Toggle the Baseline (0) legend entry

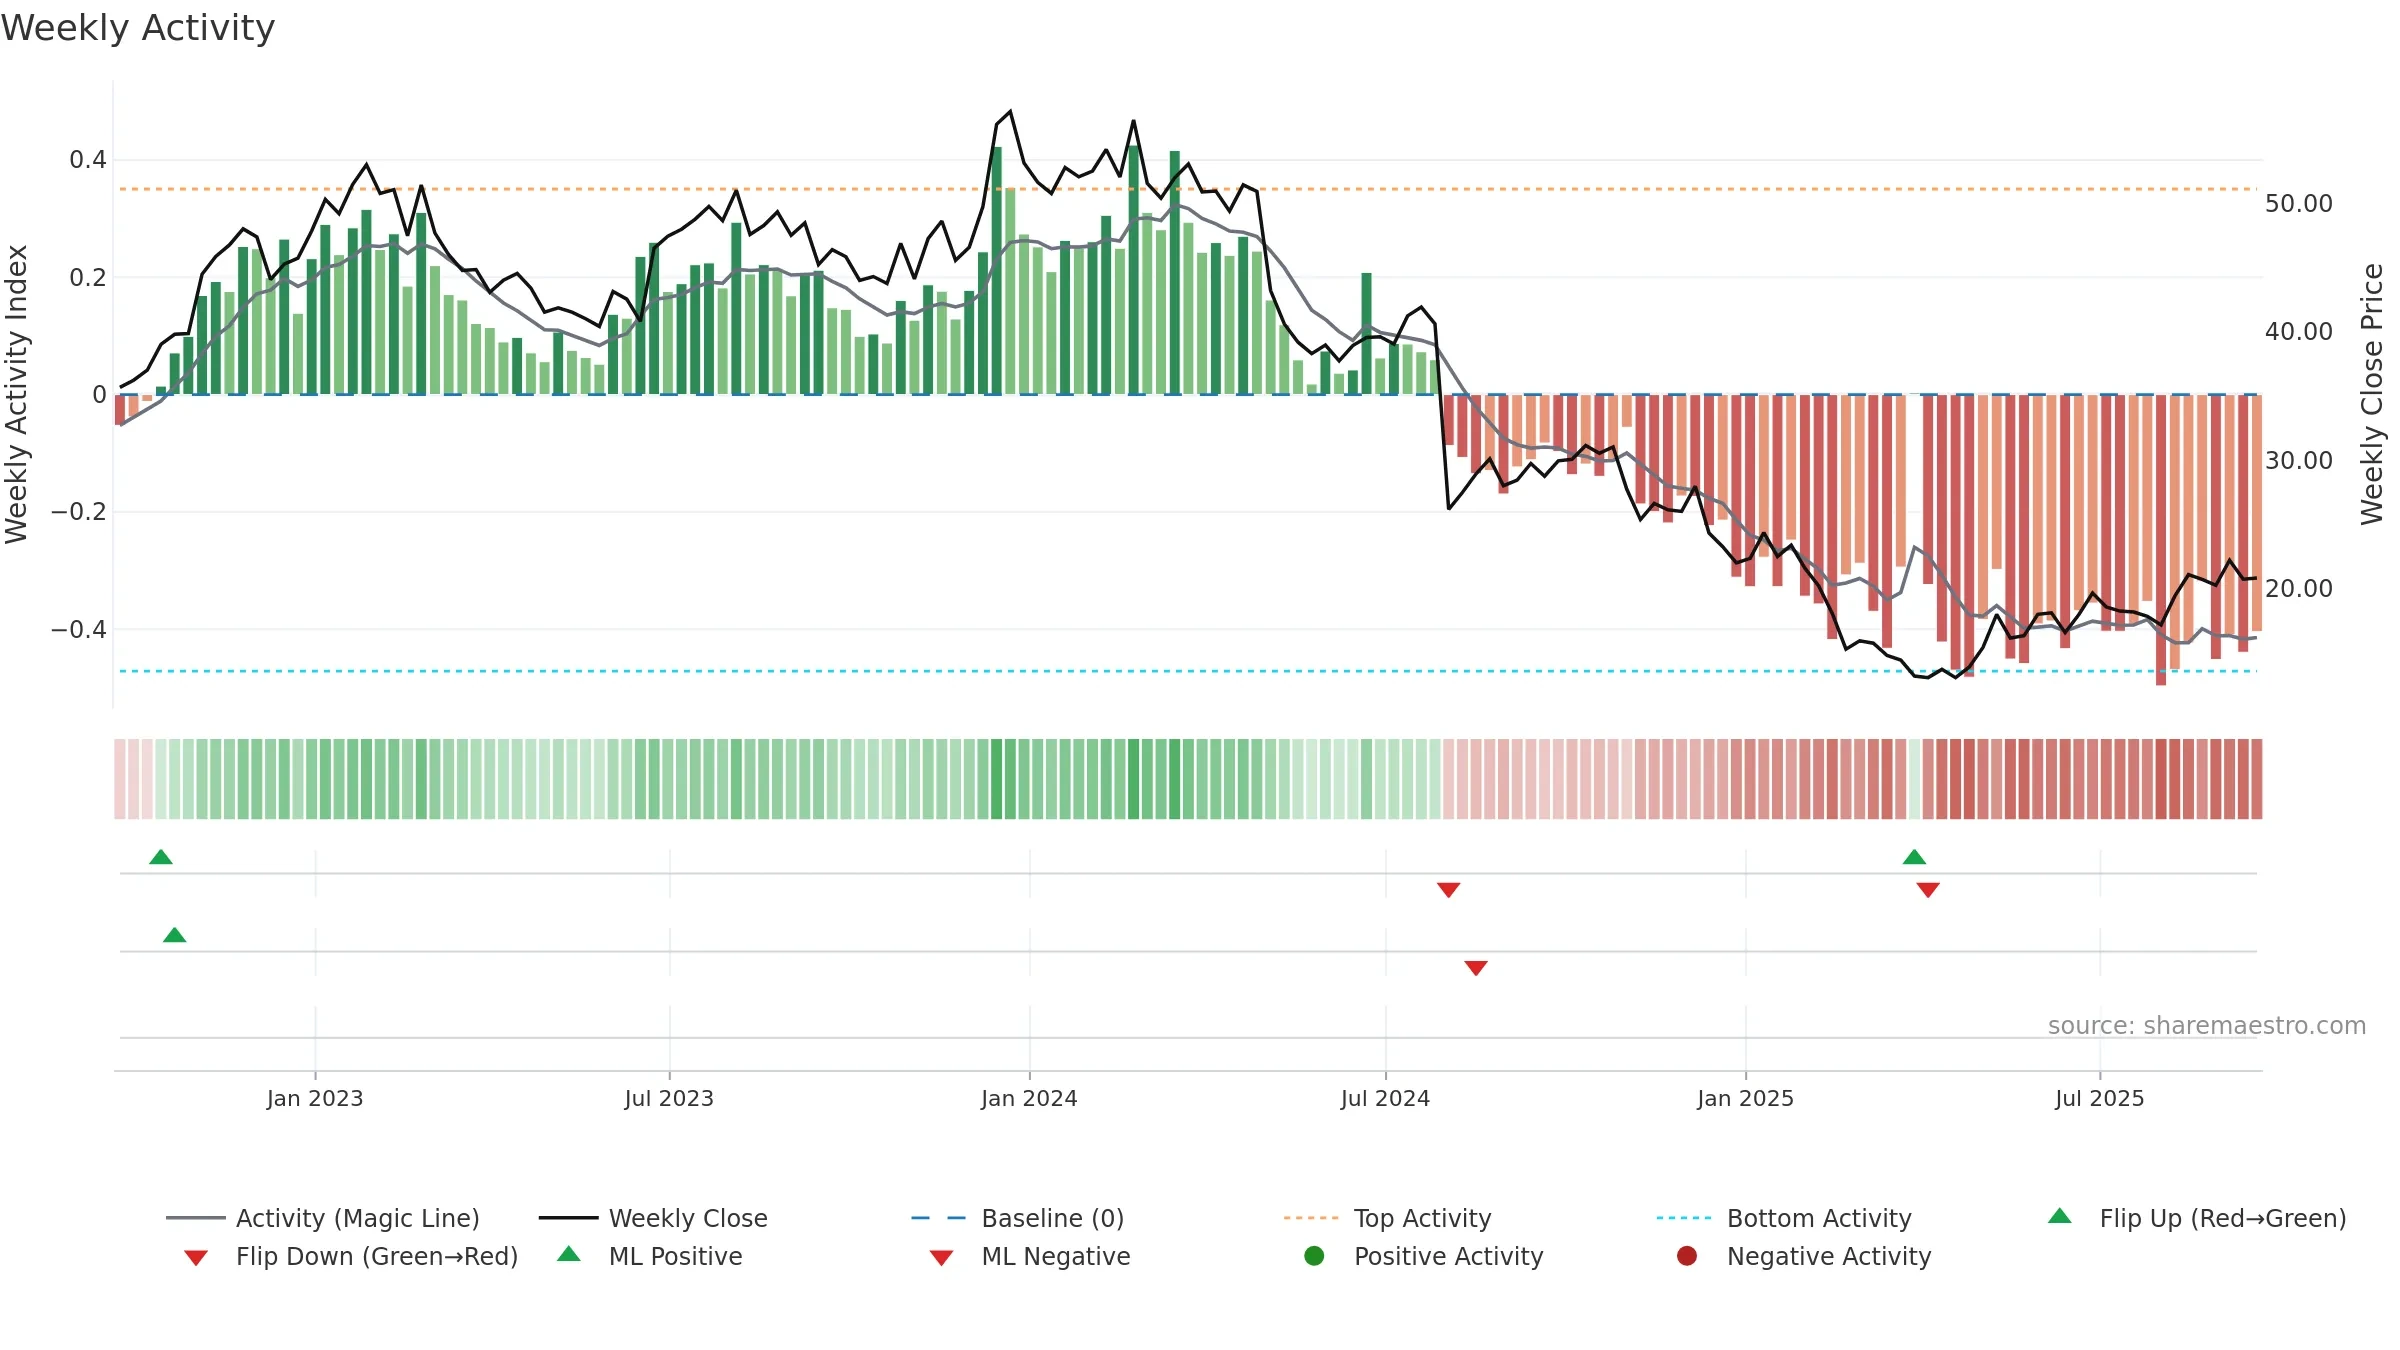[x=1018, y=1218]
